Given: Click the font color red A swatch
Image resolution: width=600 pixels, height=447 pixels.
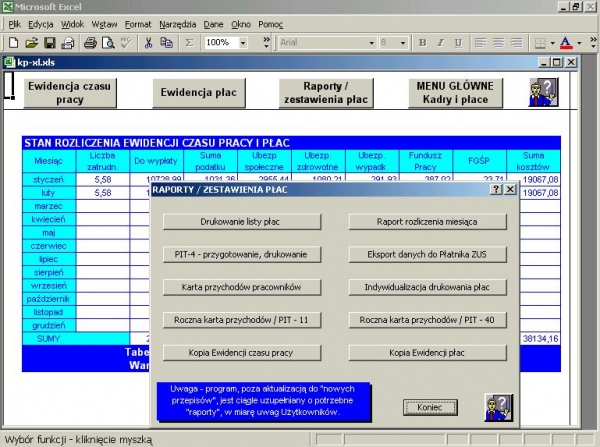Looking at the screenshot, I should click(566, 43).
